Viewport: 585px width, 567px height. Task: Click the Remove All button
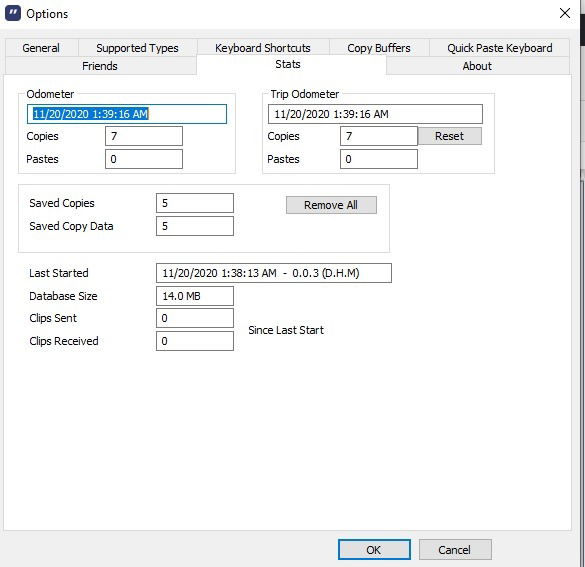(x=331, y=205)
